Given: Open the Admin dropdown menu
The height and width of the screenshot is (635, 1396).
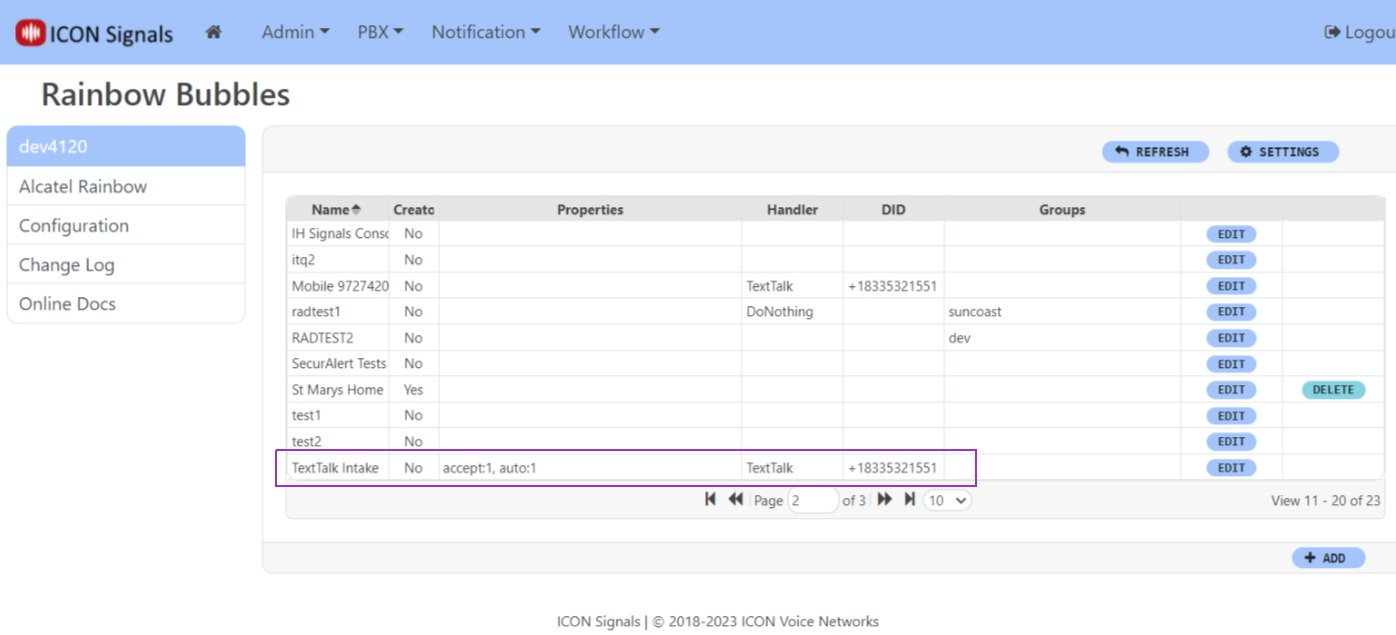Looking at the screenshot, I should tap(295, 32).
